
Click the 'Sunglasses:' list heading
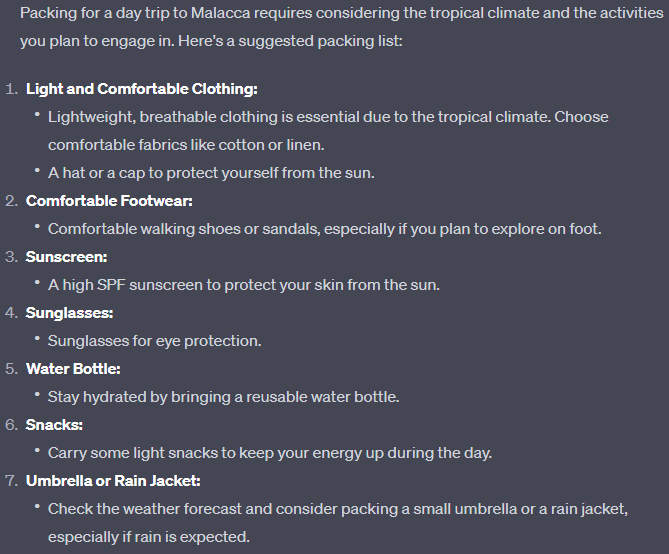point(70,313)
